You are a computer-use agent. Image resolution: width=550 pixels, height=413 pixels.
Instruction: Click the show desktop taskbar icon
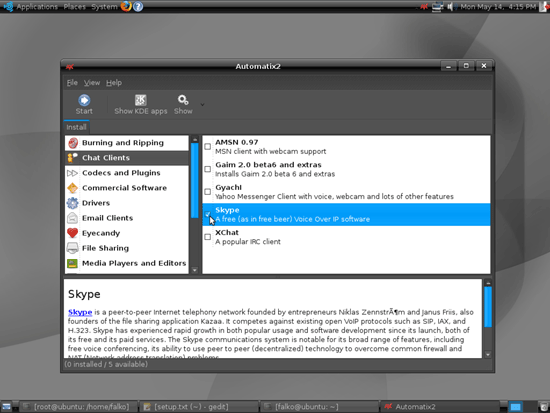6,407
